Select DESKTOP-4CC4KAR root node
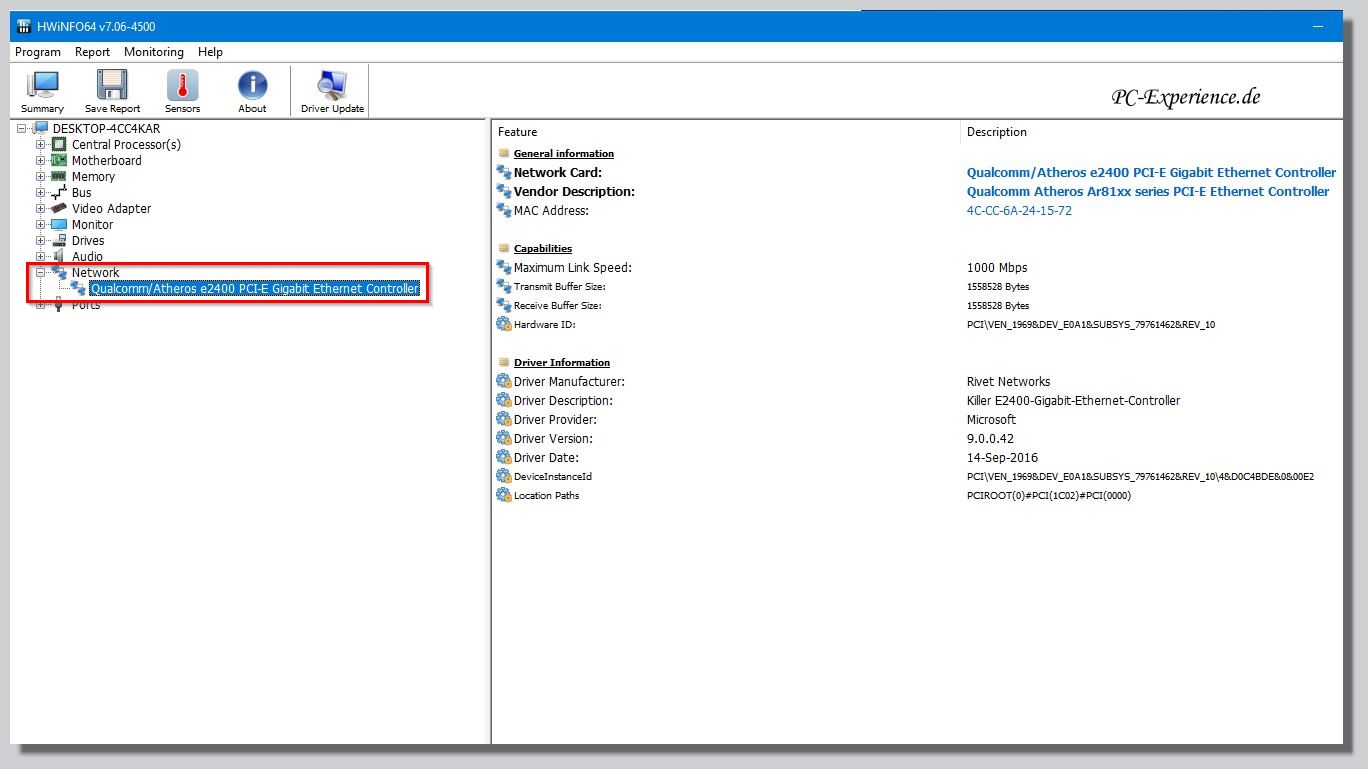Screen dimensions: 1368x769 click(x=106, y=129)
